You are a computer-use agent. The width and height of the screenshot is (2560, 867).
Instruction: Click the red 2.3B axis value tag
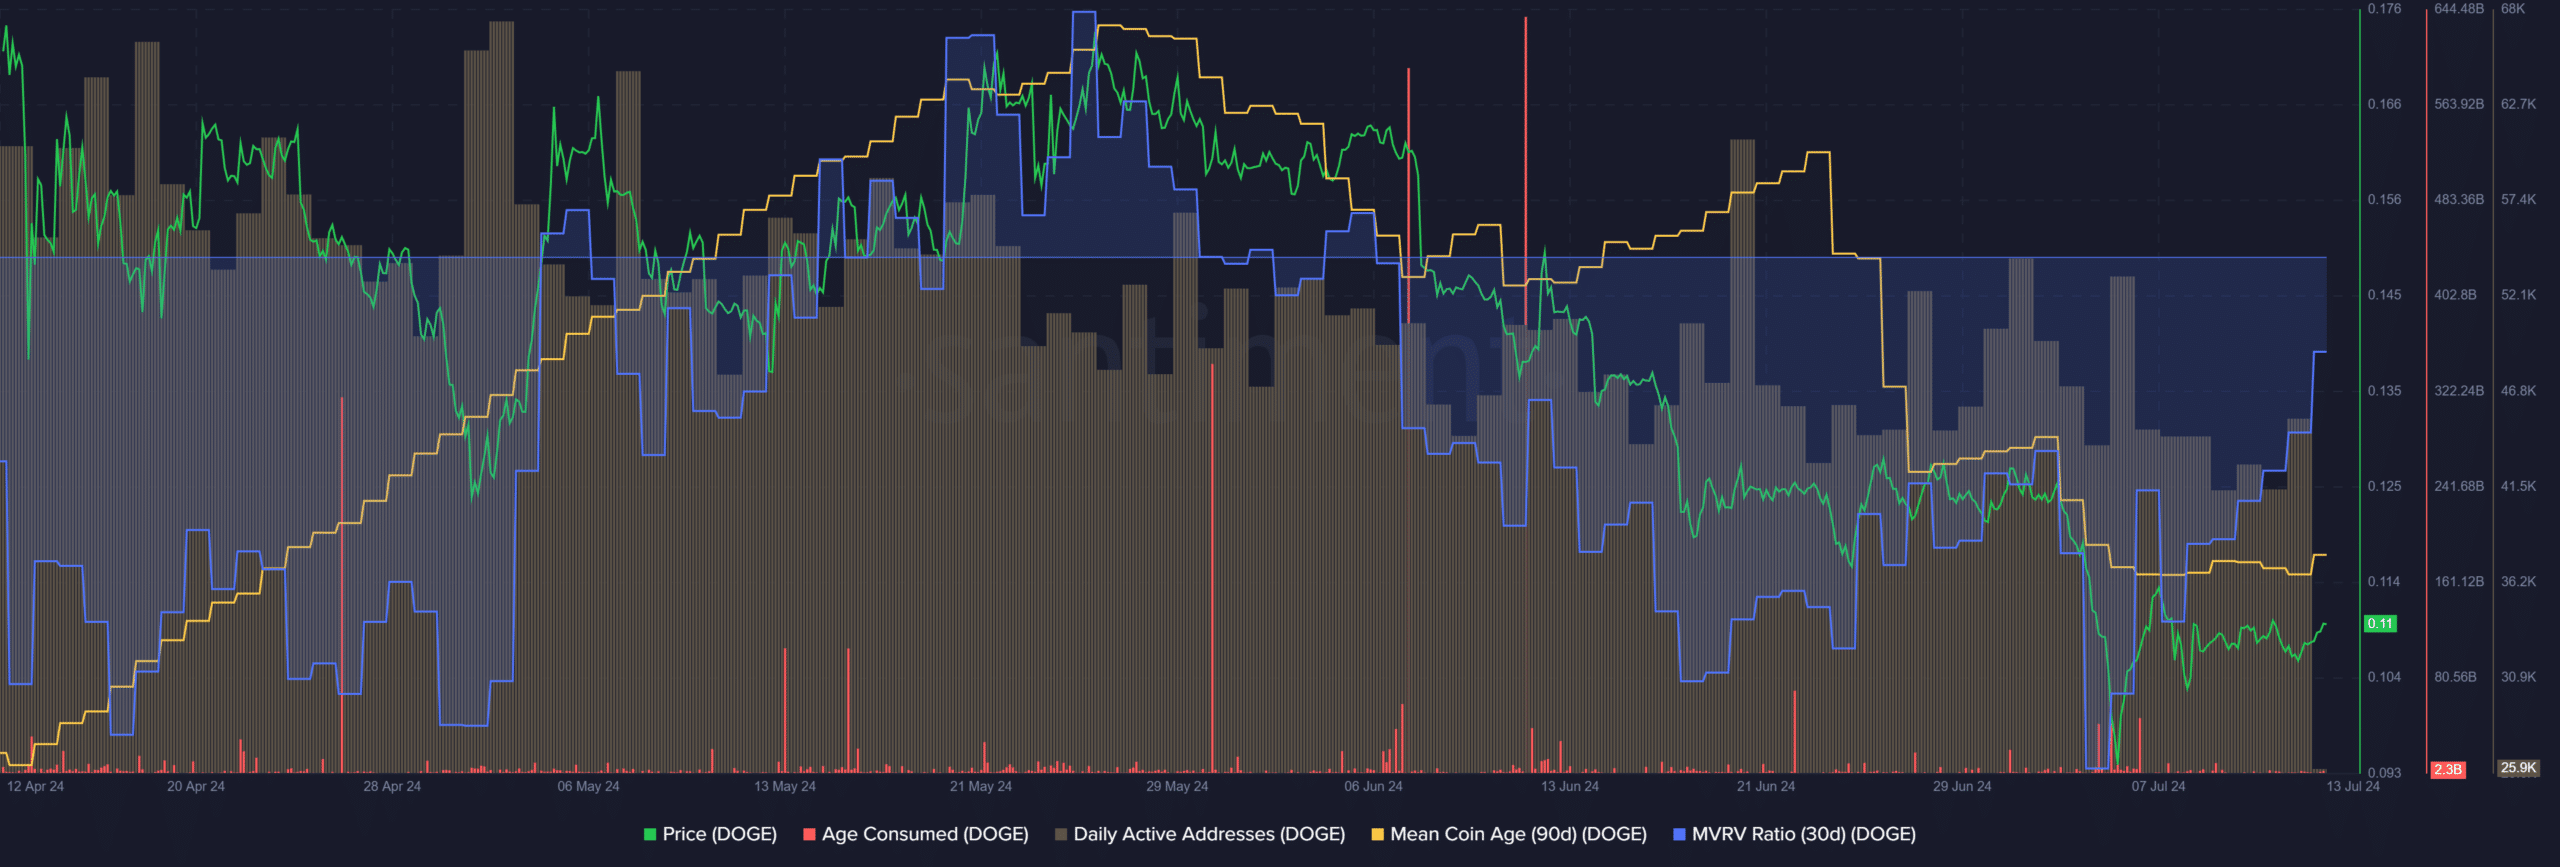tap(2448, 769)
